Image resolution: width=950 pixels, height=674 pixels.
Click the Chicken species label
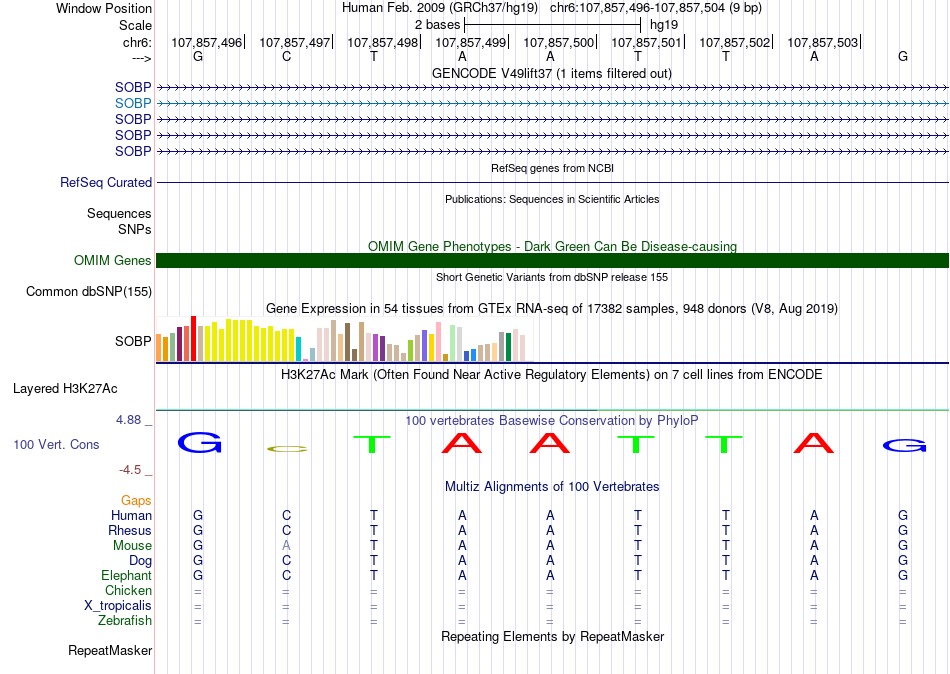(128, 590)
